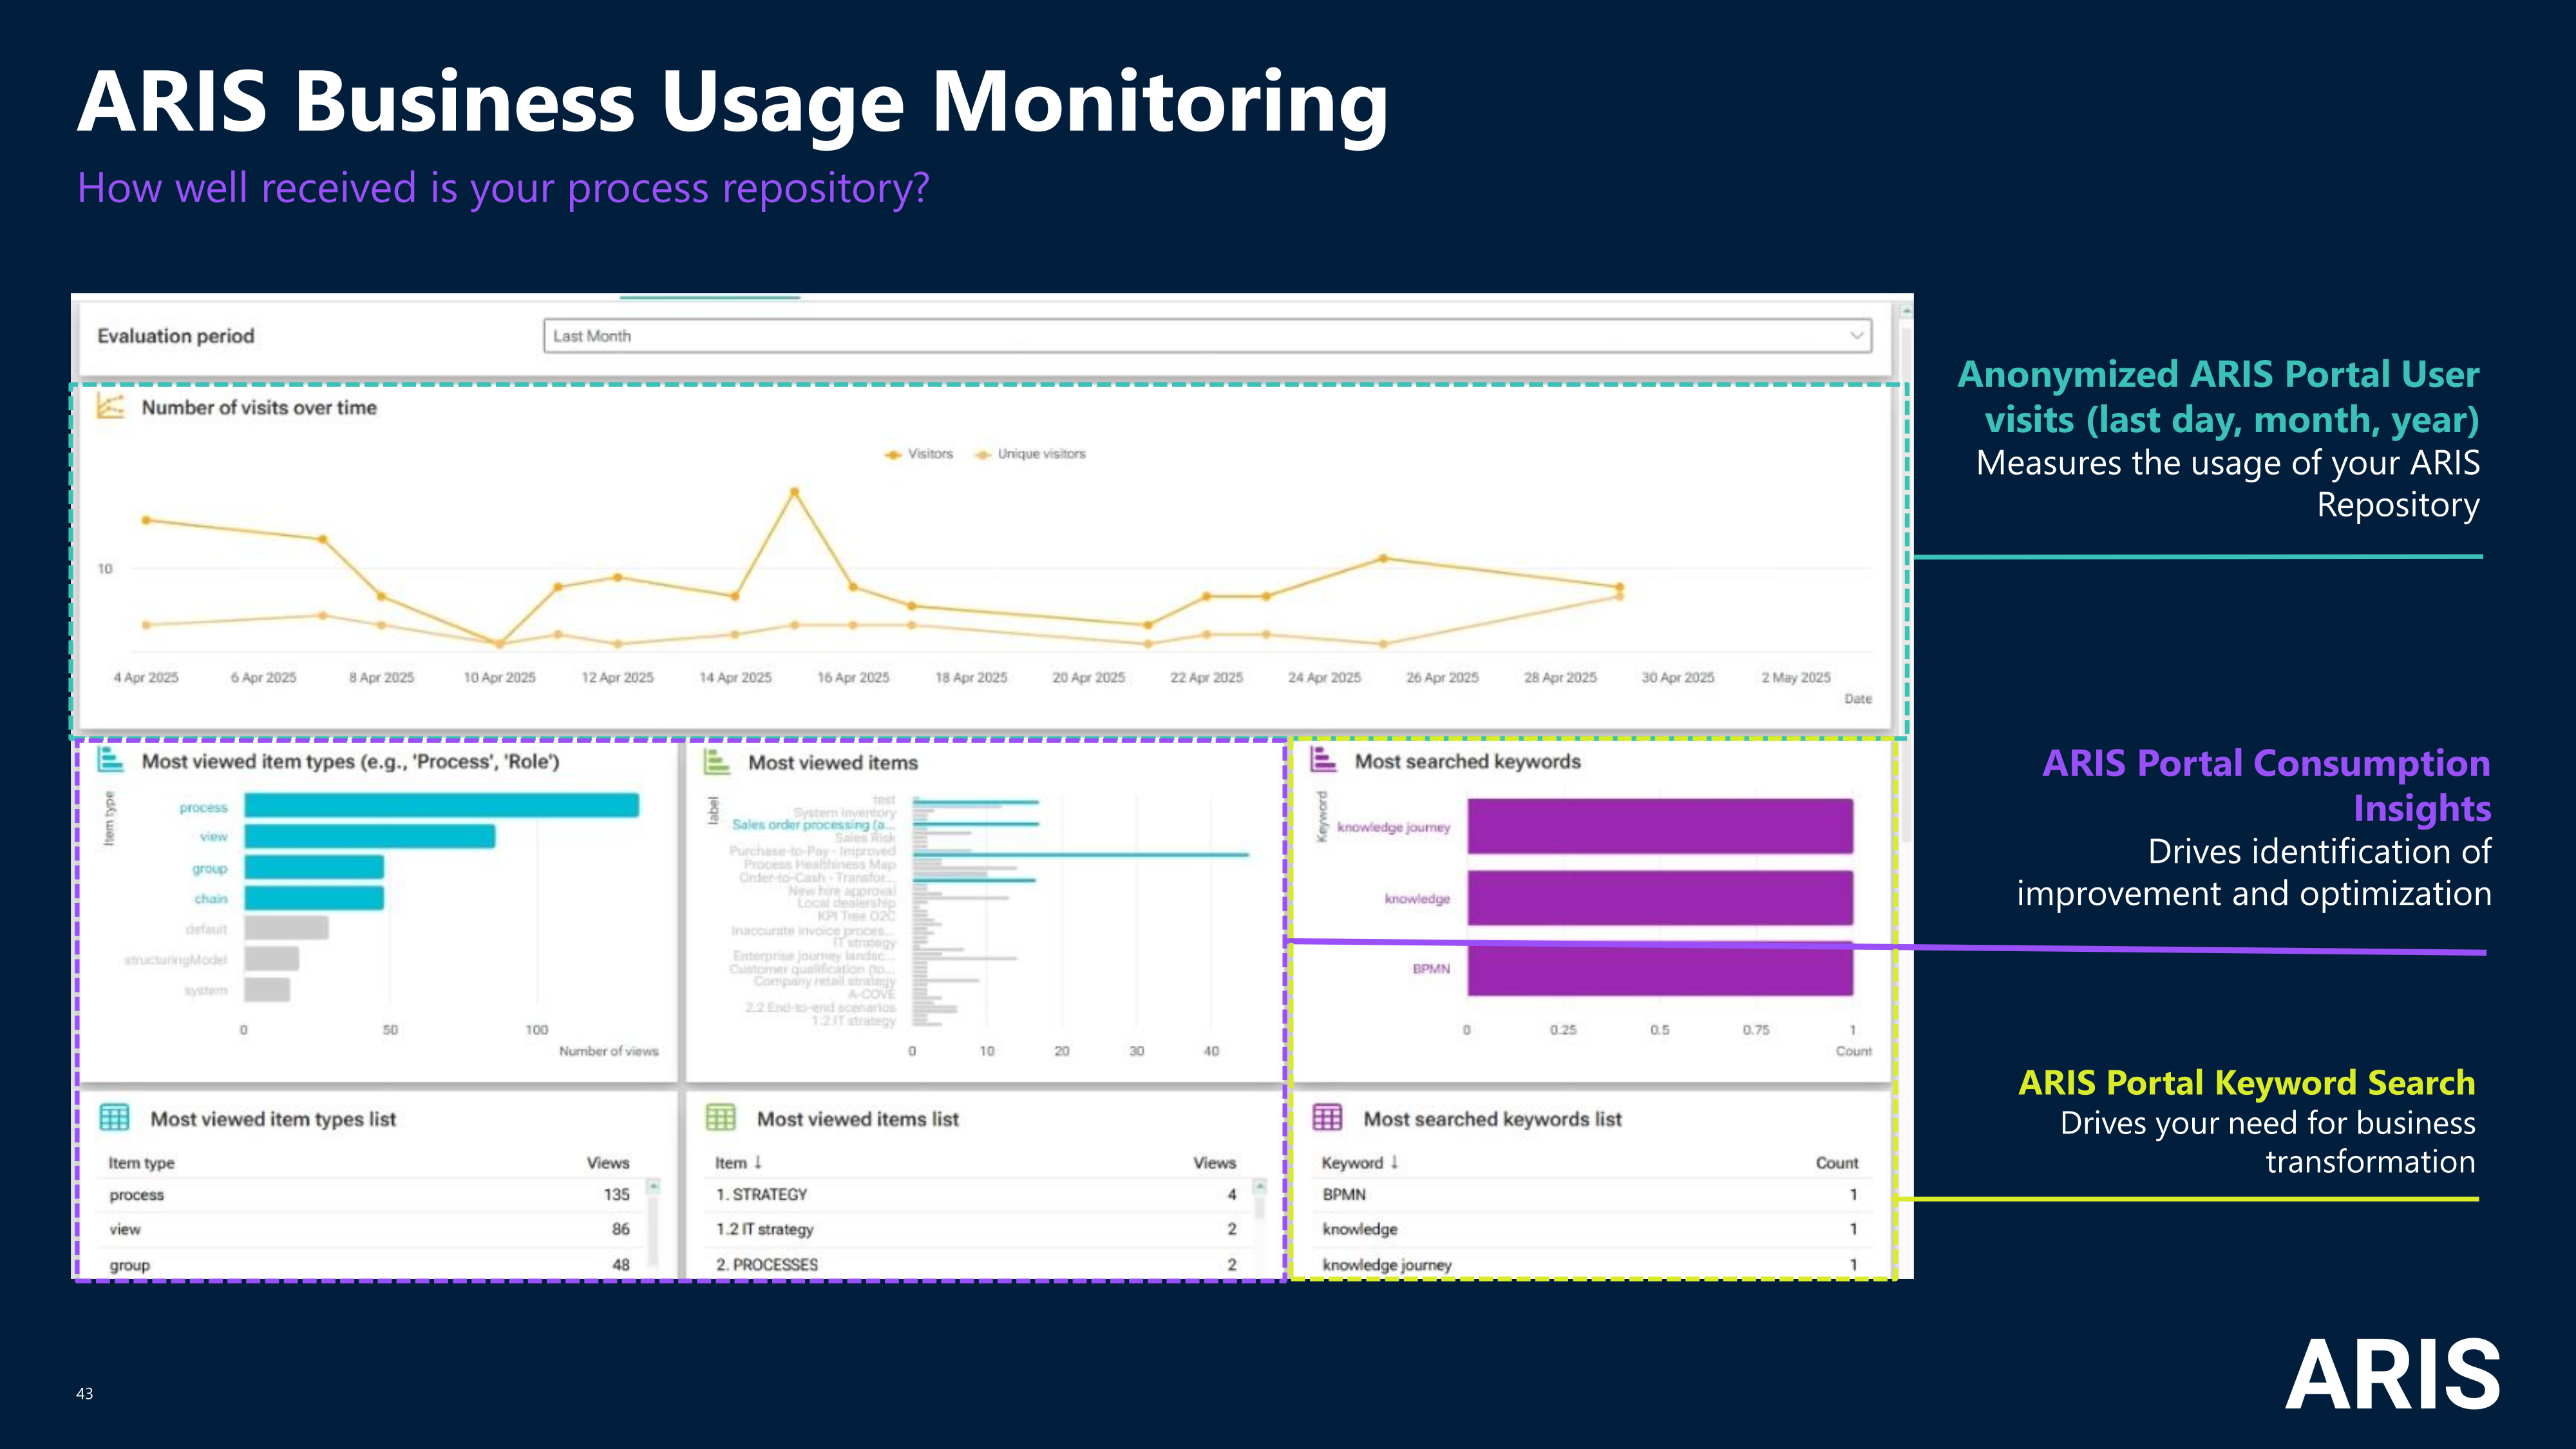Image resolution: width=2576 pixels, height=1449 pixels.
Task: Click the view bar in item types chart
Action: pyautogui.click(x=369, y=836)
